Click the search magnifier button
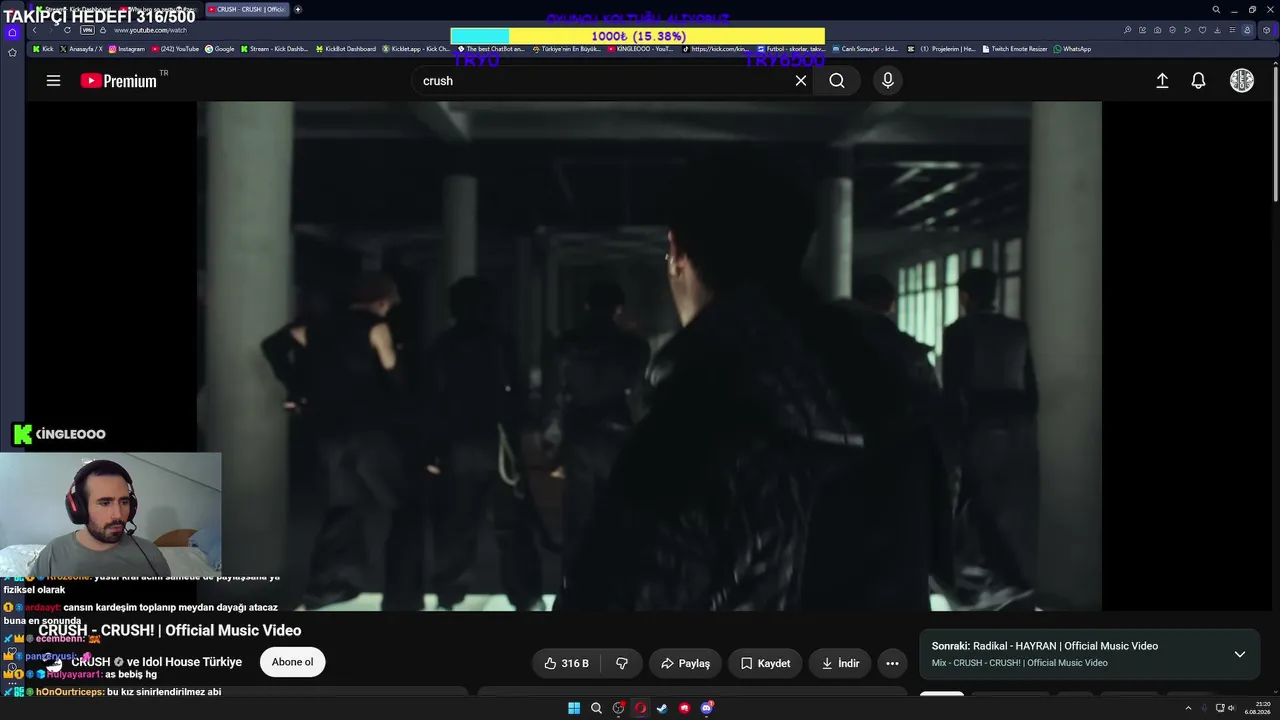The image size is (1280, 720). click(837, 81)
